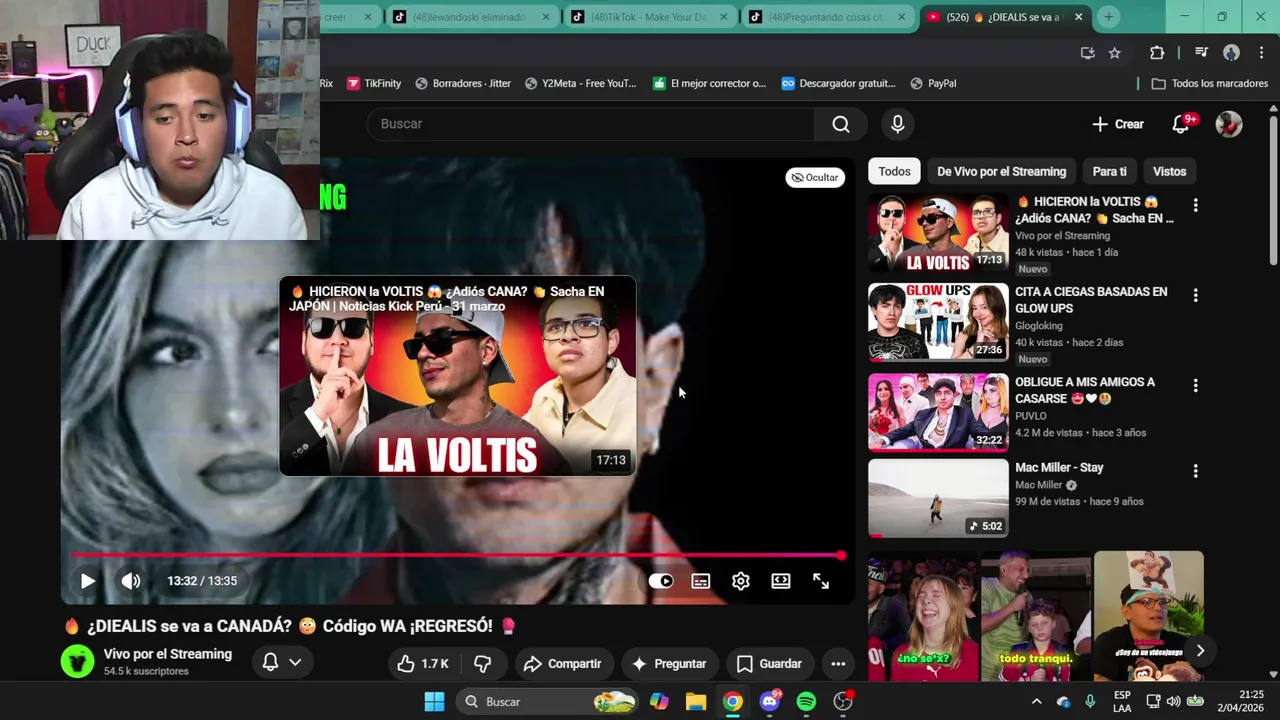Select the Todos filter chip
Screen dimensions: 1280x720
tap(894, 172)
